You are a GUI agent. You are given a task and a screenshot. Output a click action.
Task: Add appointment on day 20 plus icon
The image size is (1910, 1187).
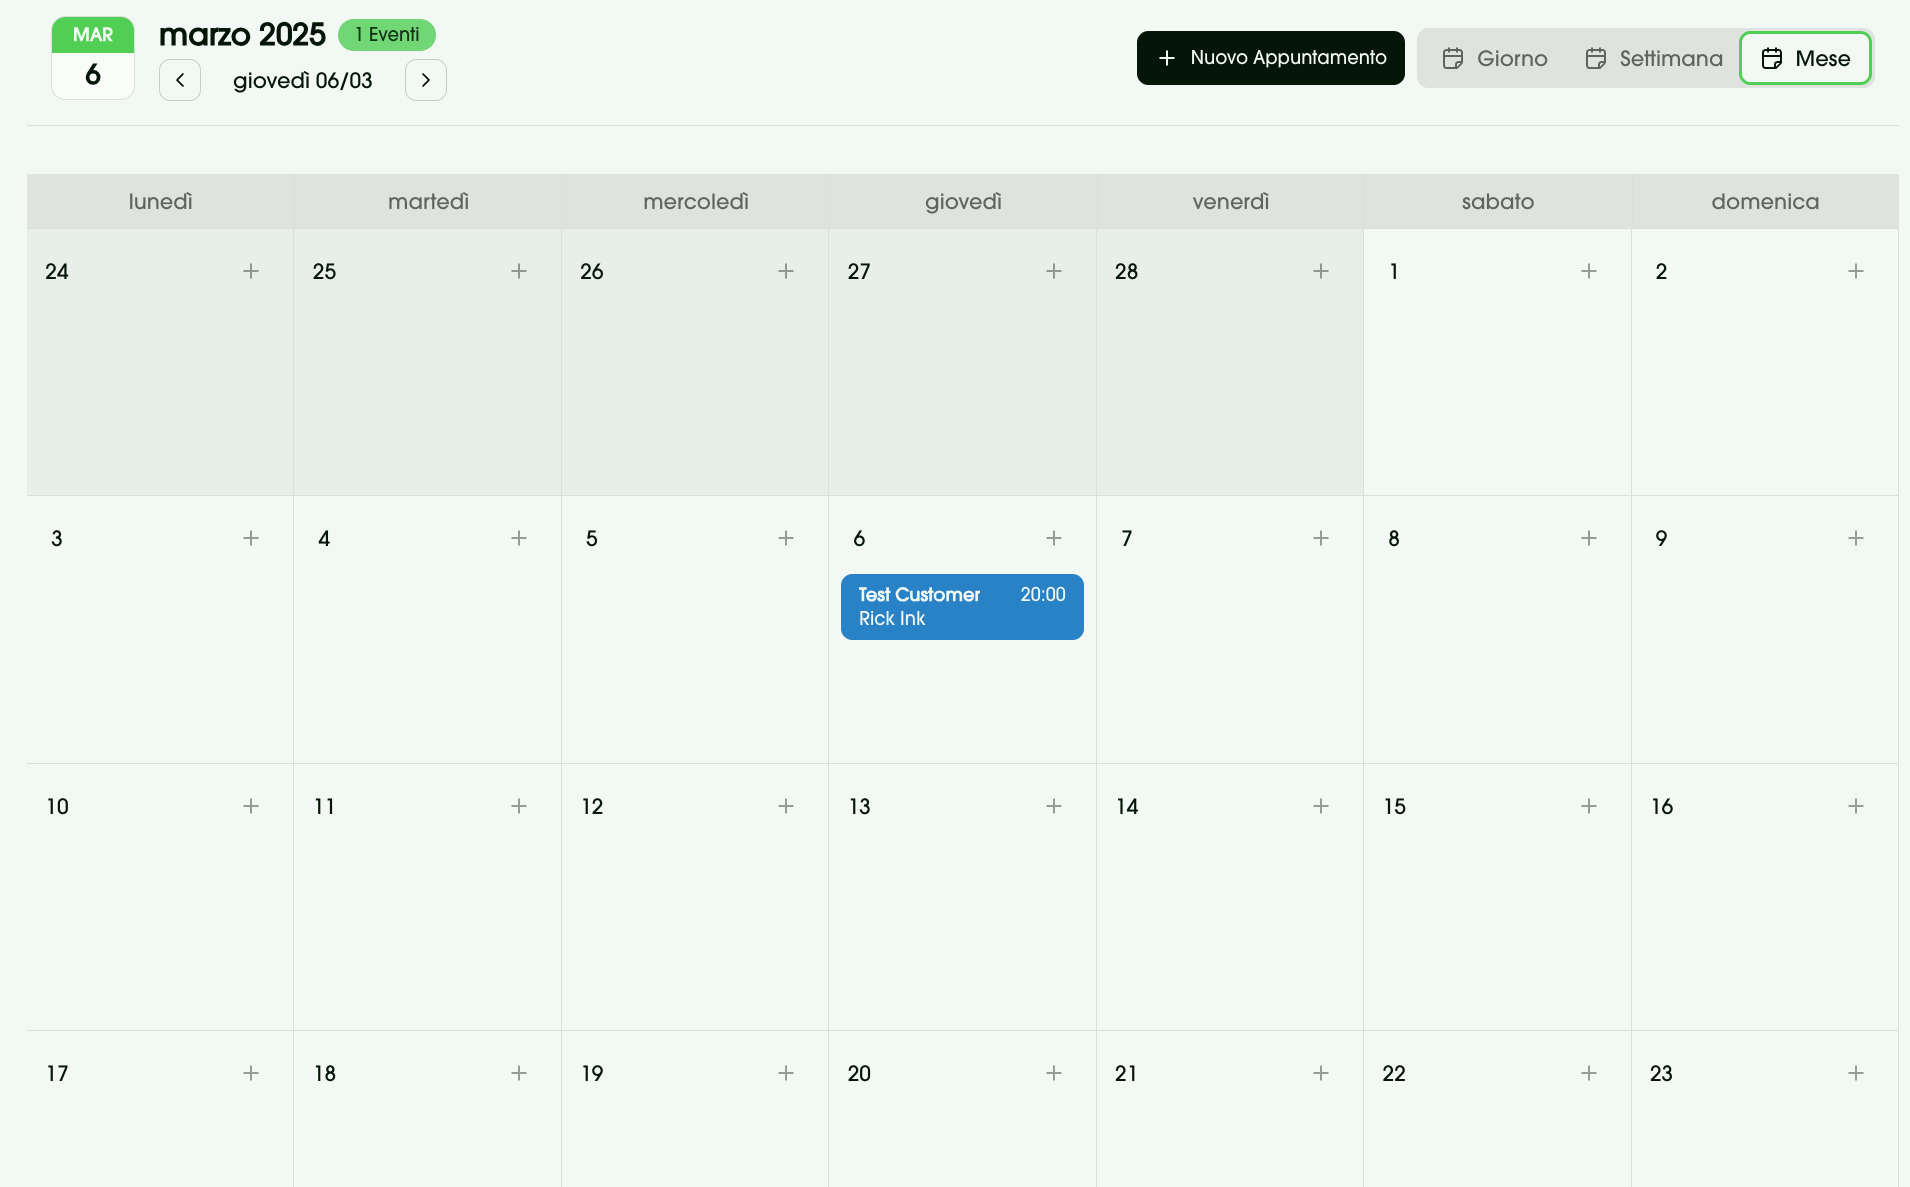[1054, 1073]
